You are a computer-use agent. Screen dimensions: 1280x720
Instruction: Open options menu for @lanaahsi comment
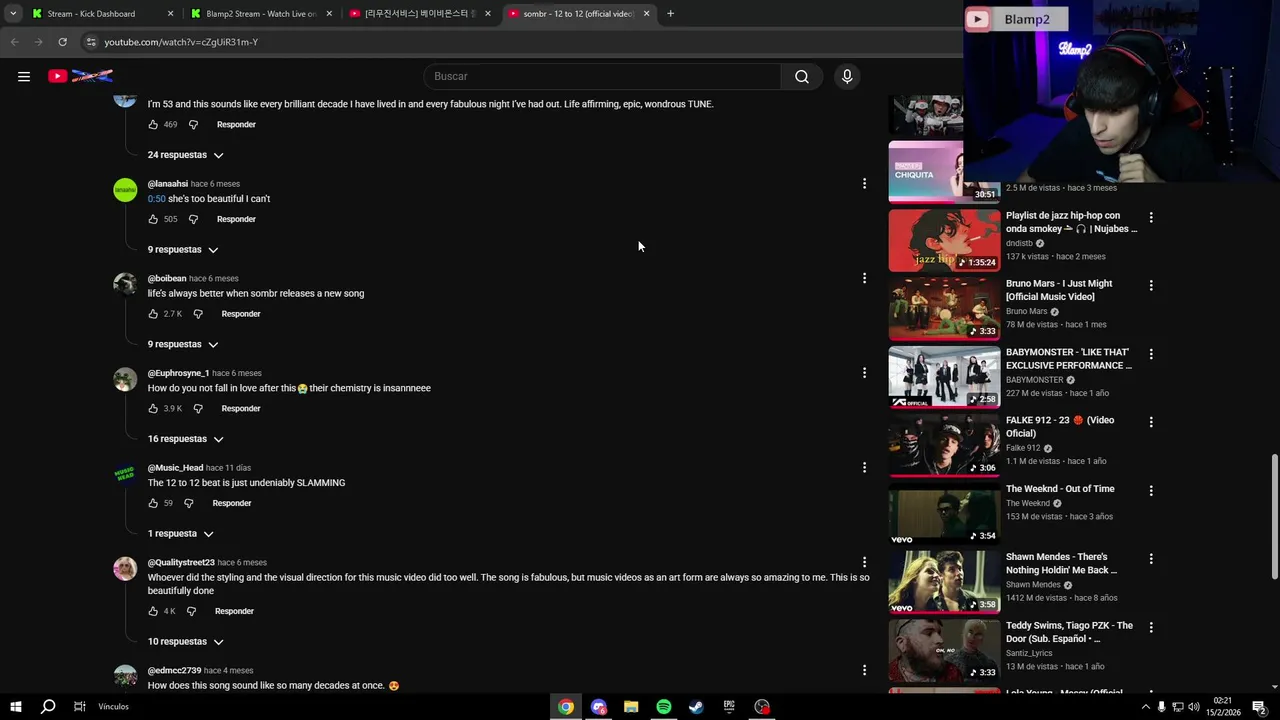pos(864,183)
